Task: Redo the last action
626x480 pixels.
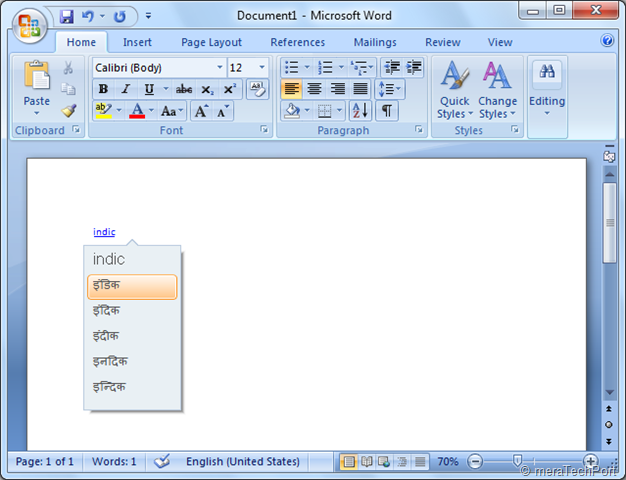Action: 120,16
